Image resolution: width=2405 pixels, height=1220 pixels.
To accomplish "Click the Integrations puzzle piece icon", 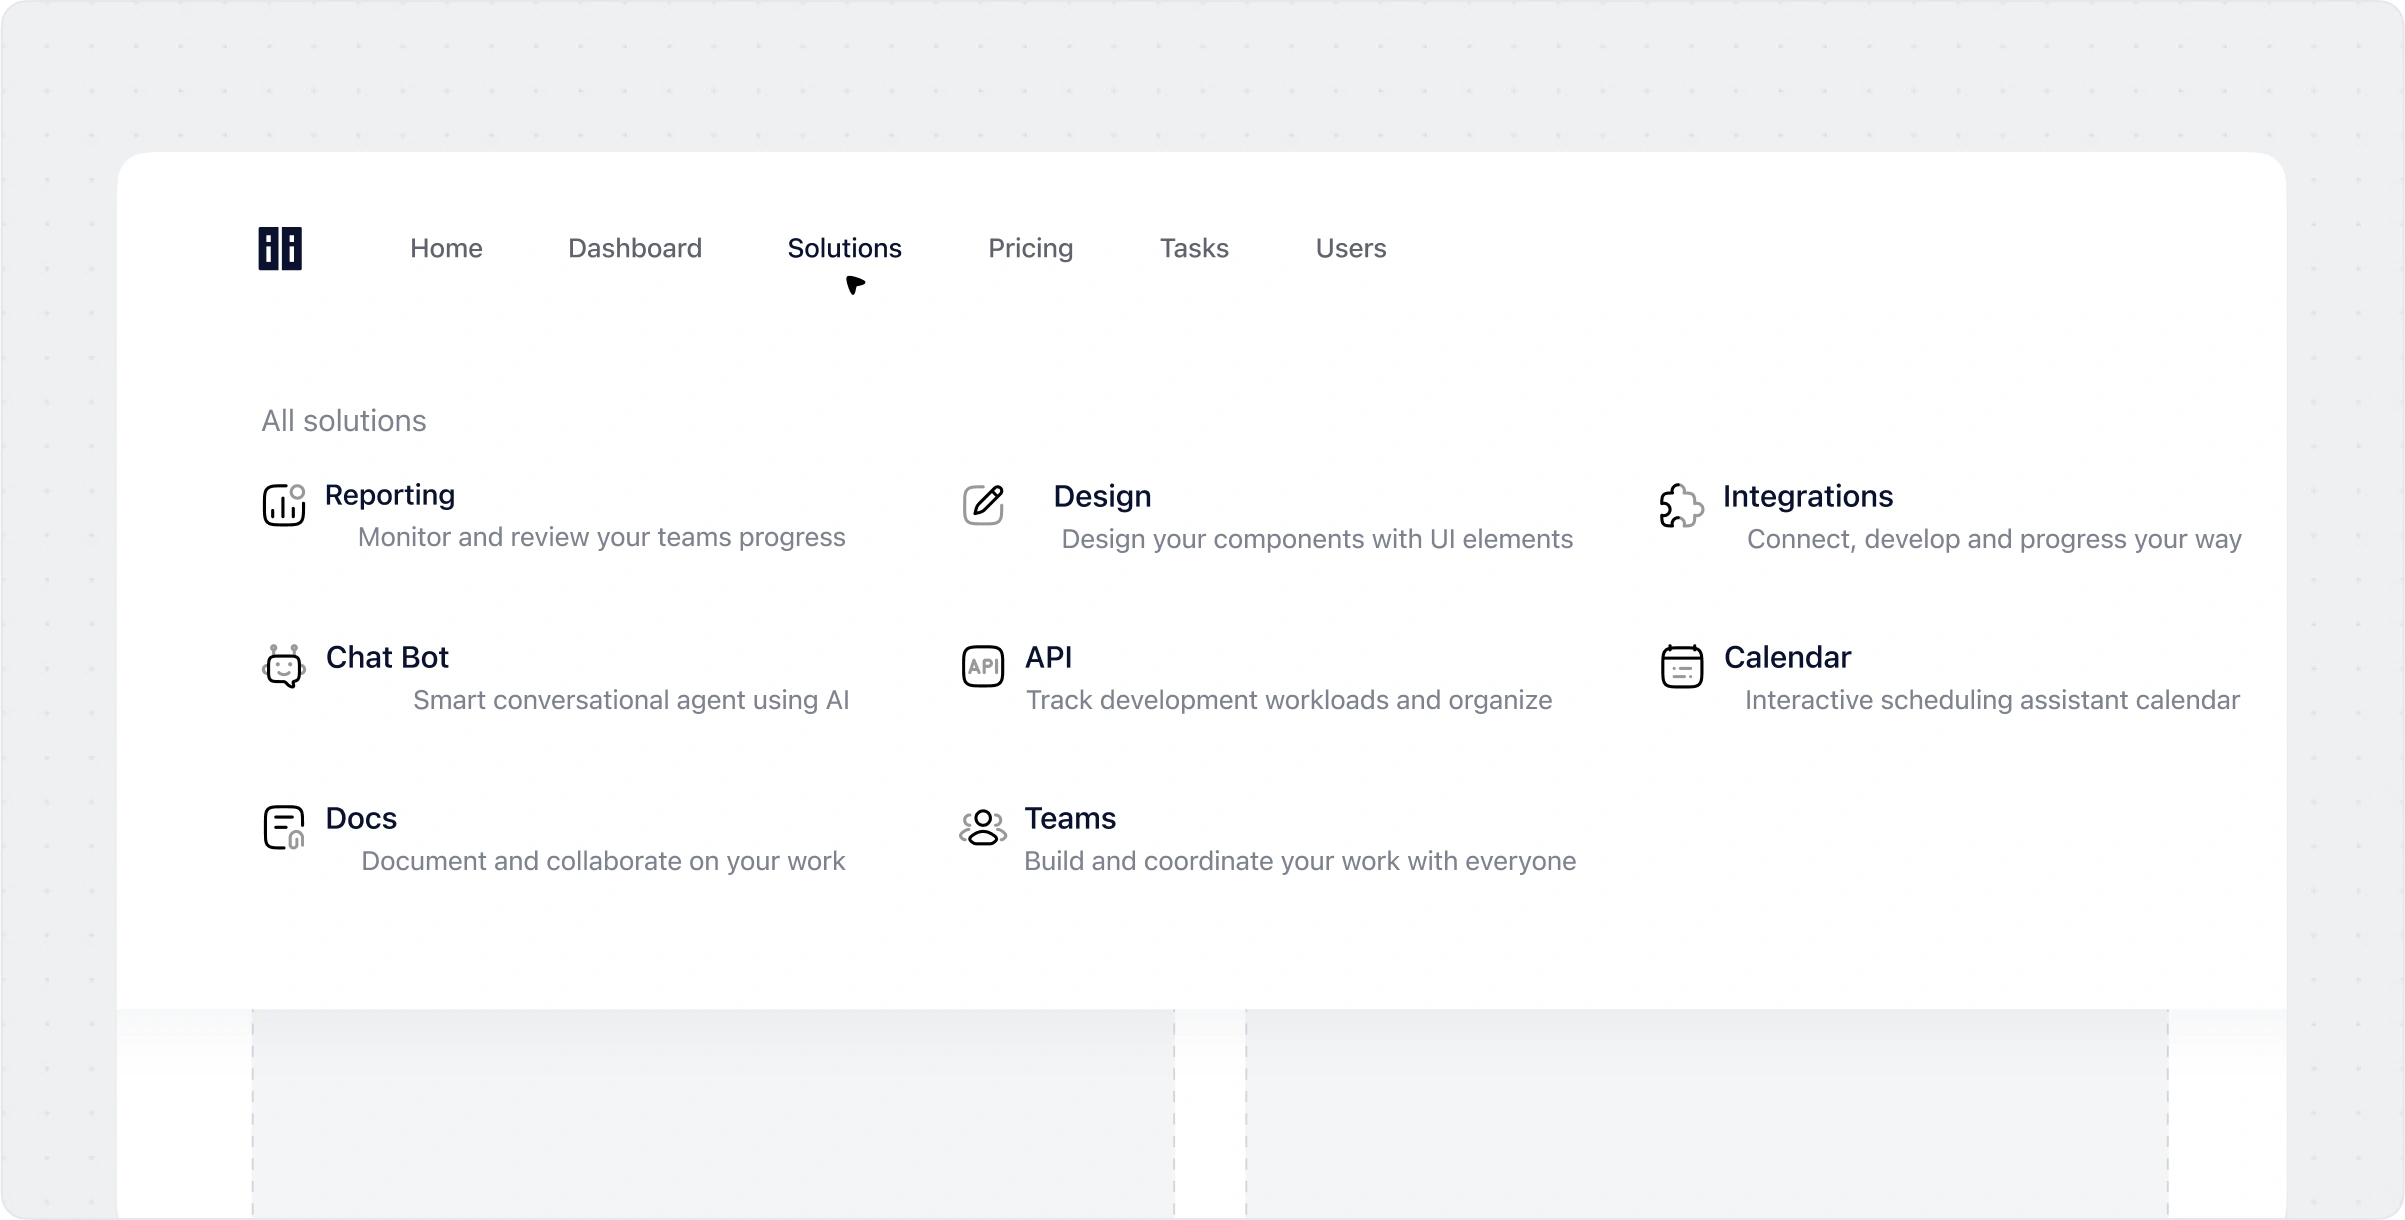I will click(x=1681, y=506).
